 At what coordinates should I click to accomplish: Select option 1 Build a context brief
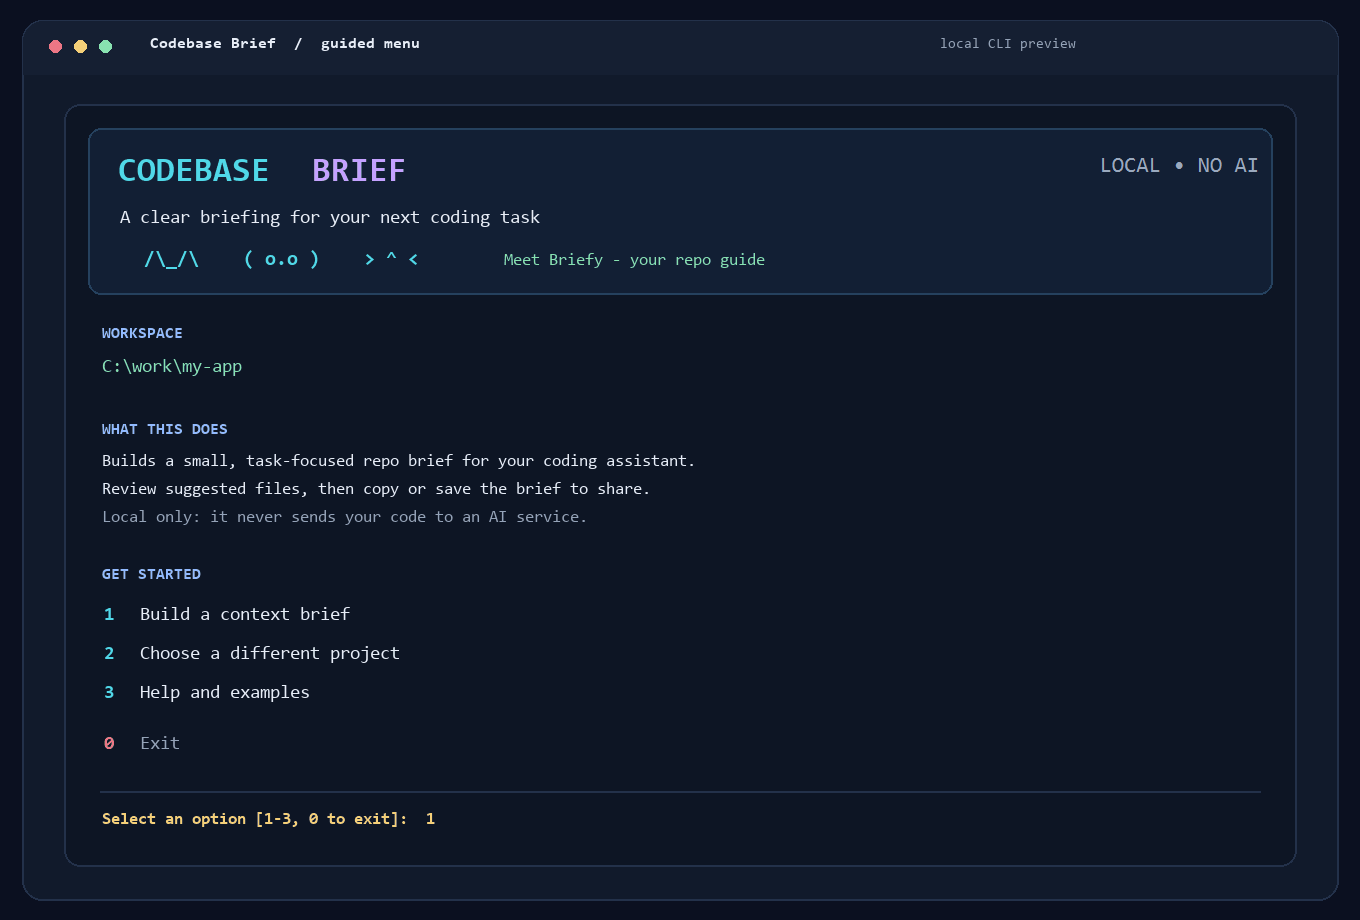[x=226, y=614]
